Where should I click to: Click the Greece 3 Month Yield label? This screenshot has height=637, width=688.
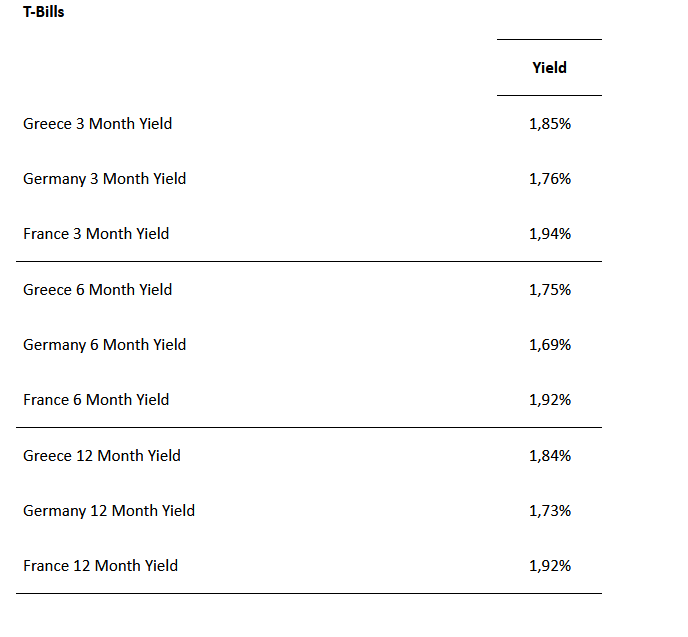point(97,124)
